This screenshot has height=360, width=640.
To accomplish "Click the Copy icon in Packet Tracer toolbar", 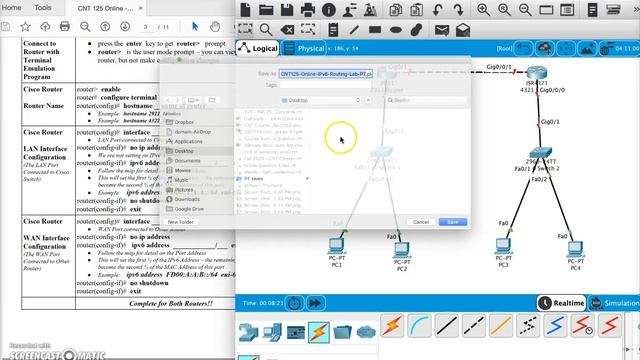I will coord(395,9).
